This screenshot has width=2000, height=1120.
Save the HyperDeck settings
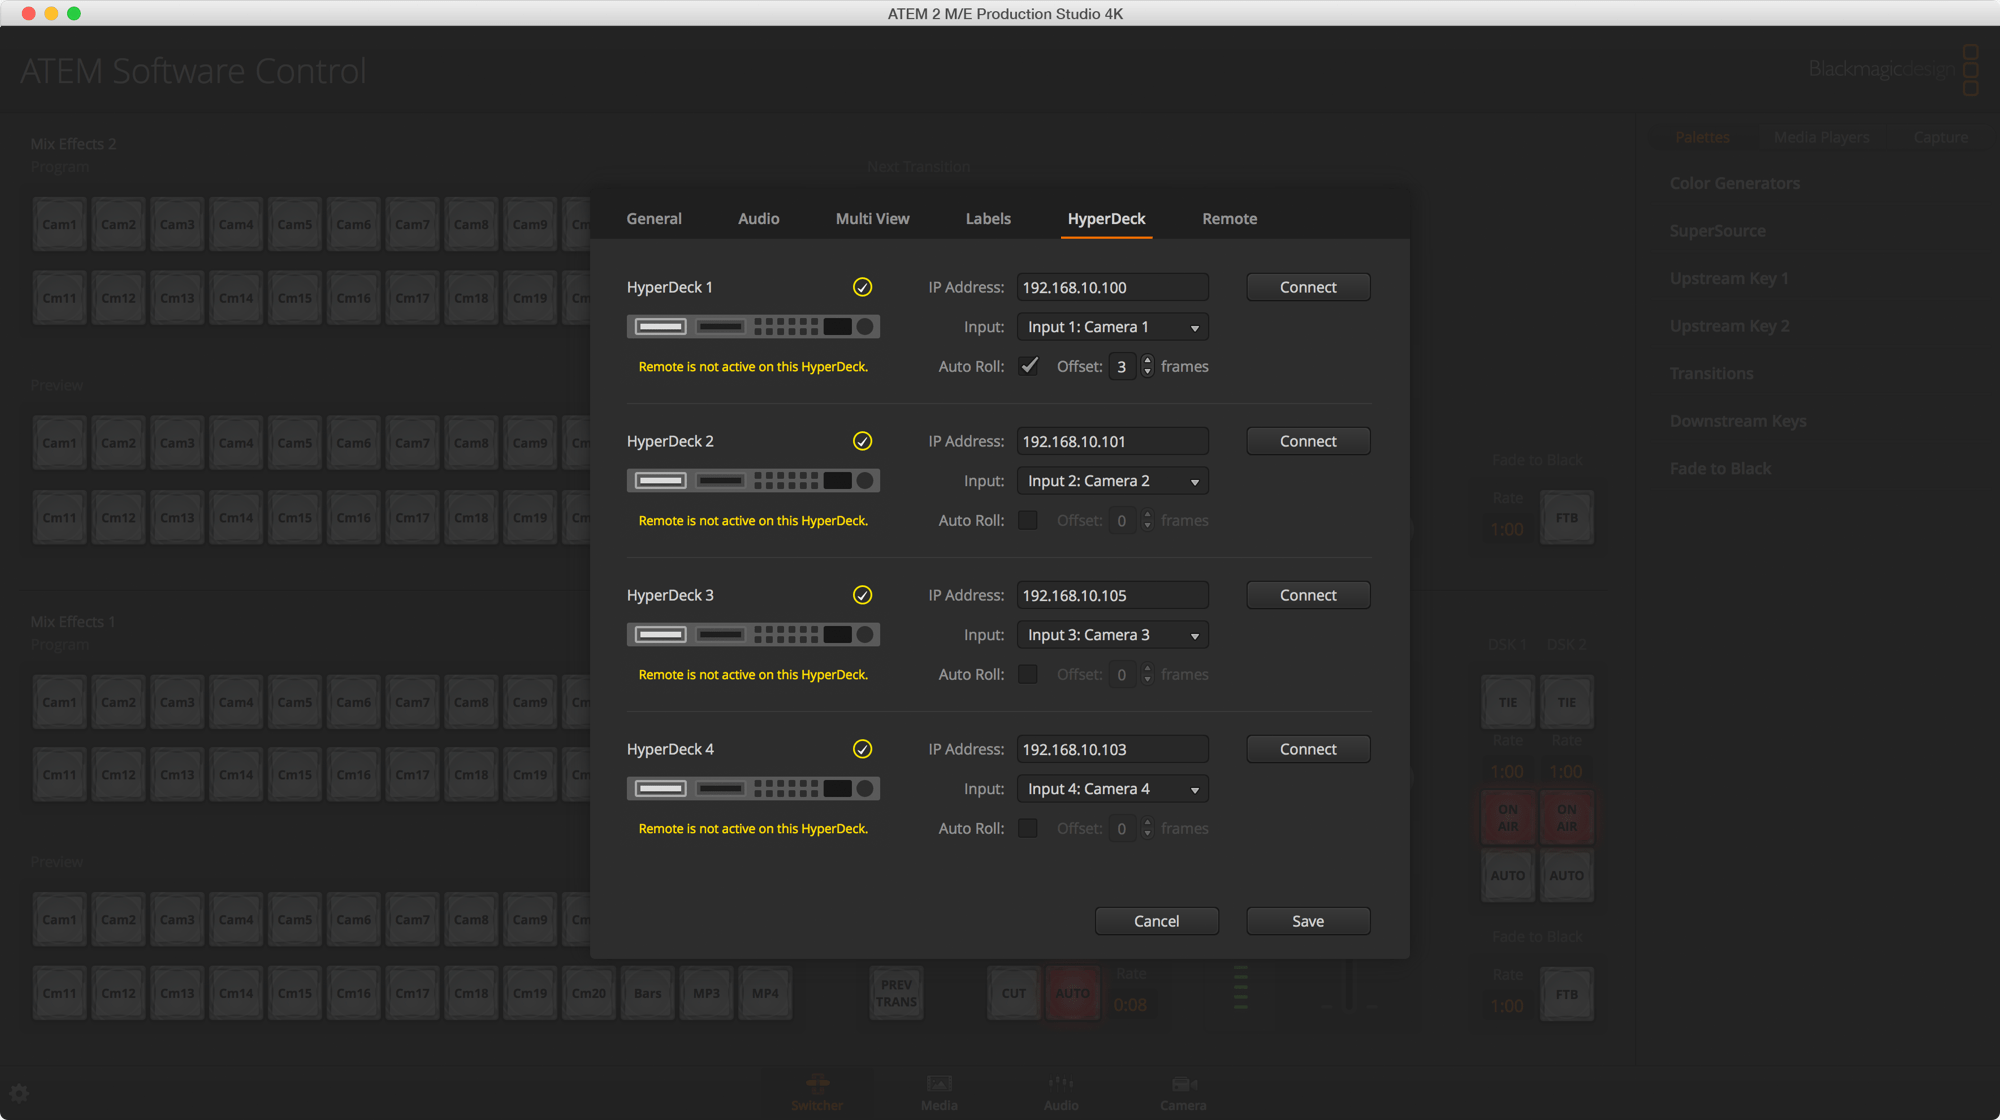(x=1308, y=920)
